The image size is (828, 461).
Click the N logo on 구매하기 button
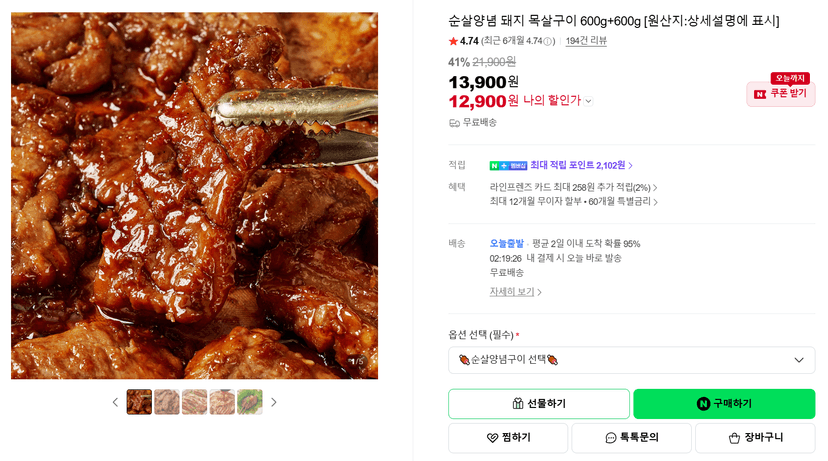703,404
